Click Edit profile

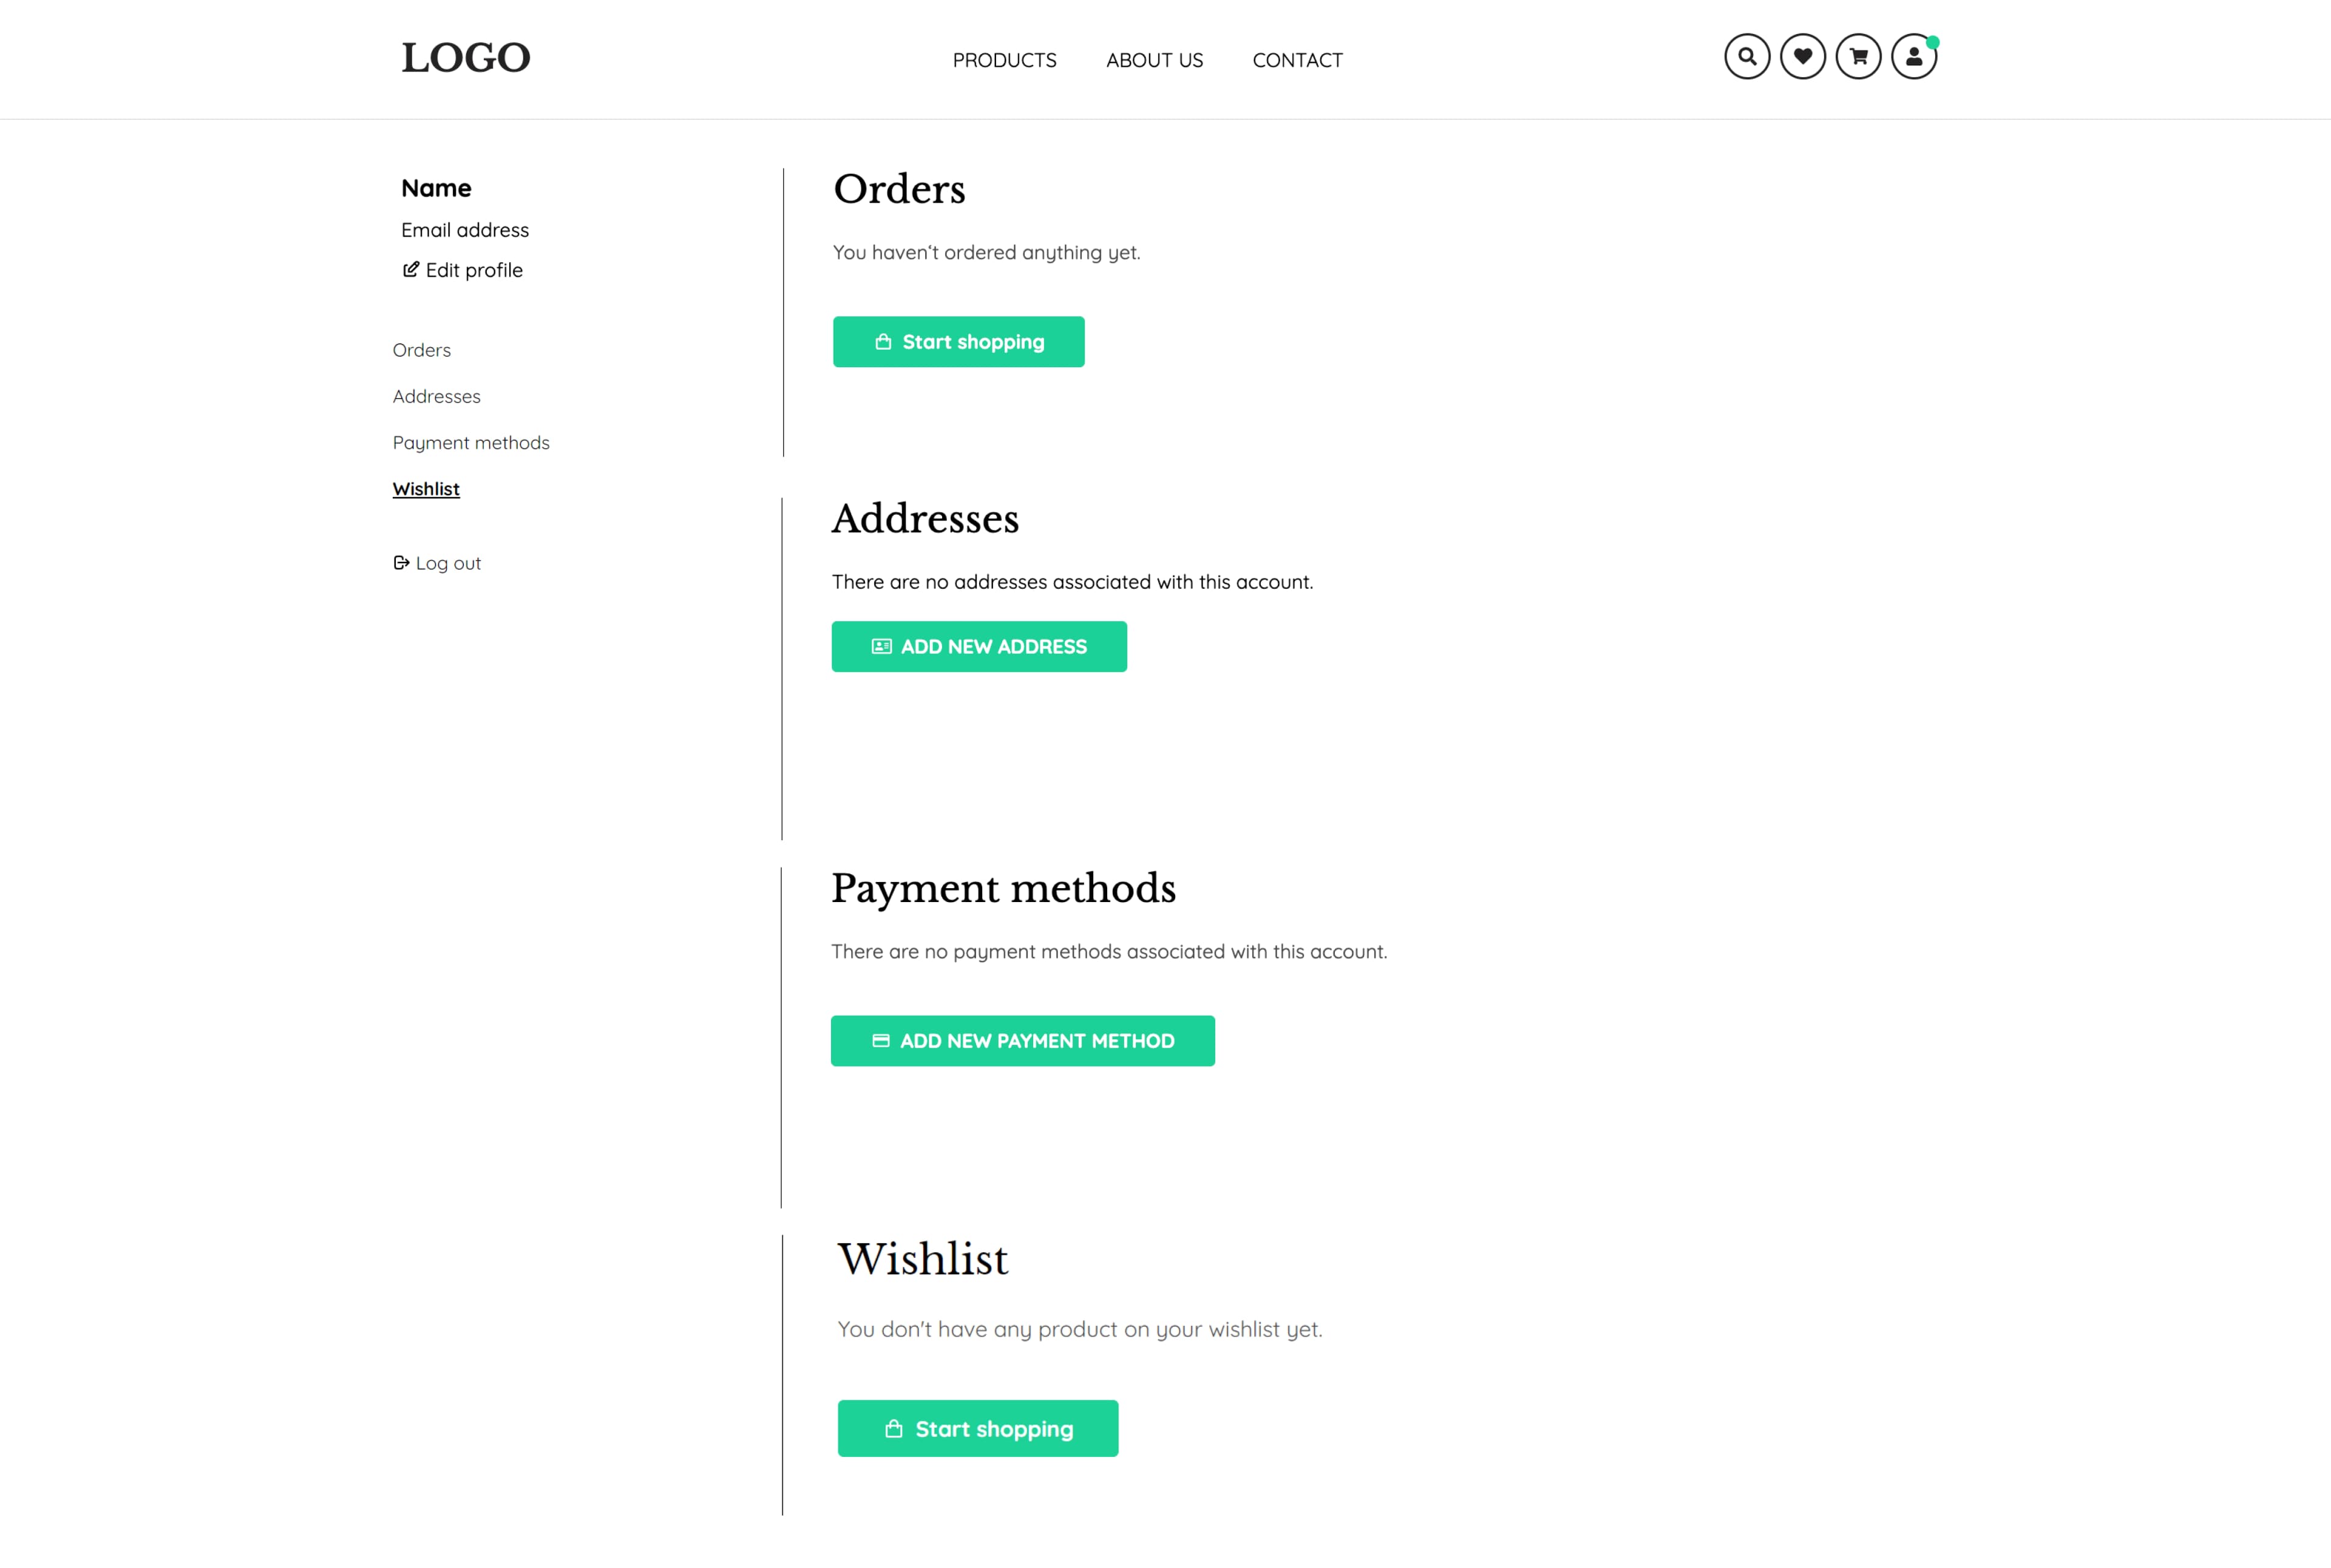[473, 269]
